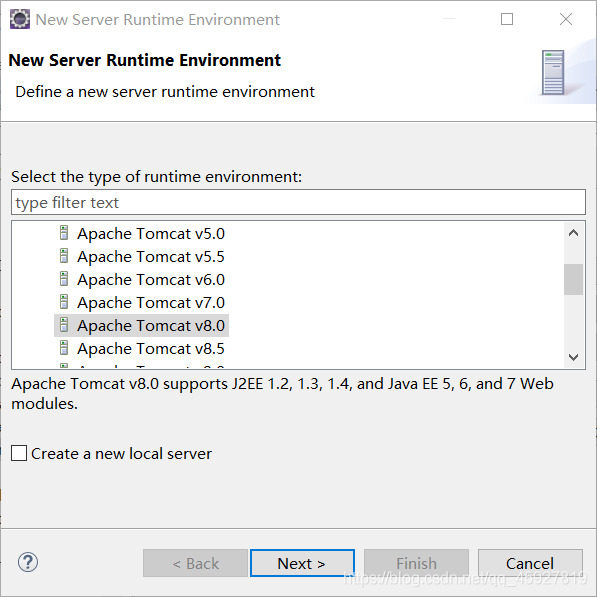
Task: Click the Apache Tomcat v5.0 server icon
Action: click(x=64, y=233)
